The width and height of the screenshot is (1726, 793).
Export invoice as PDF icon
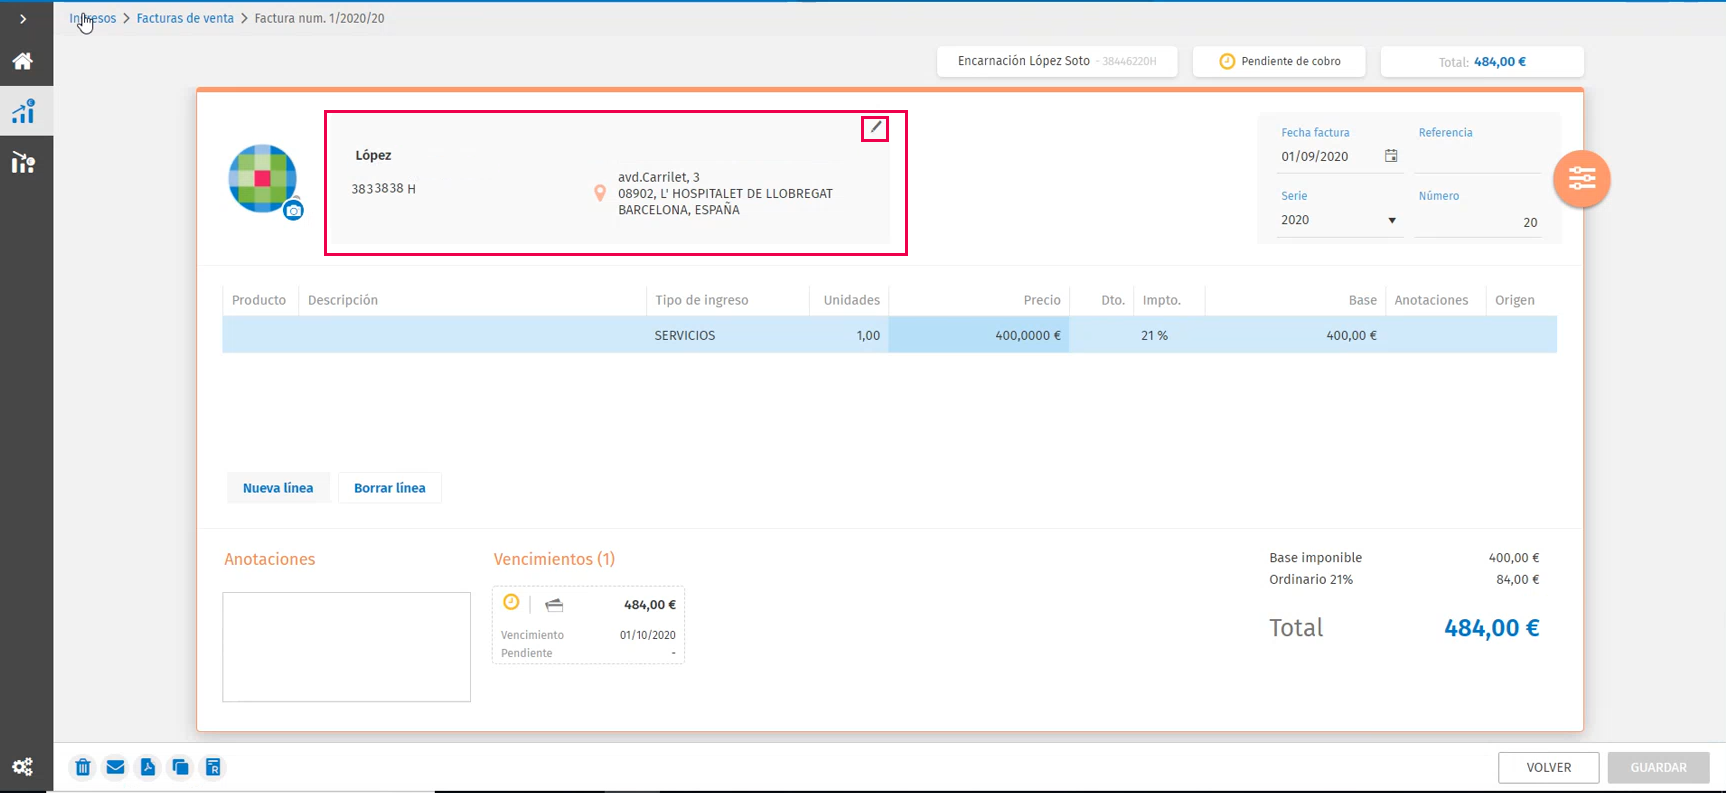[148, 767]
